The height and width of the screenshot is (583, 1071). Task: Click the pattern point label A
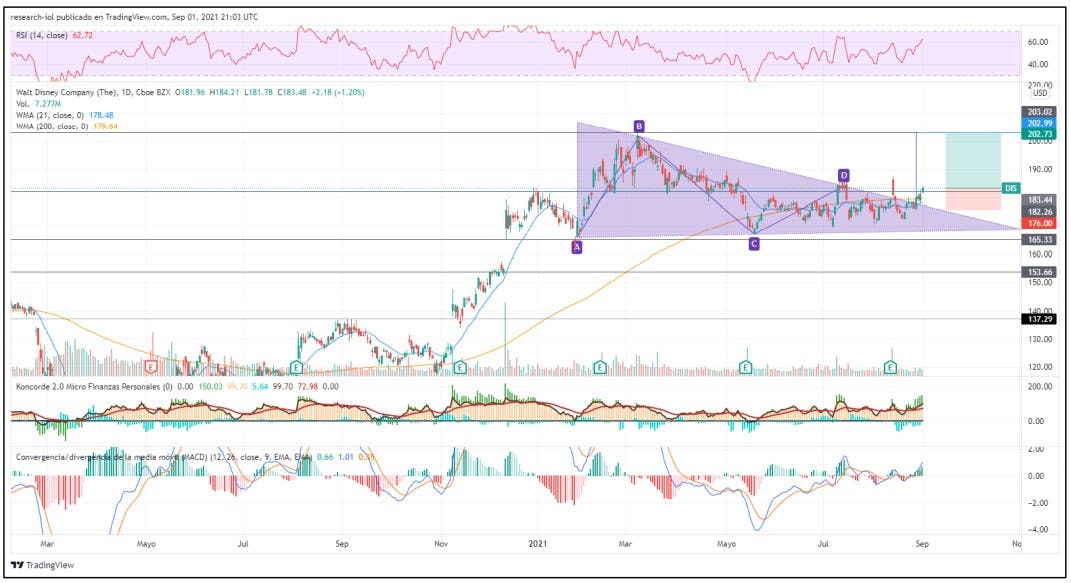click(x=577, y=248)
